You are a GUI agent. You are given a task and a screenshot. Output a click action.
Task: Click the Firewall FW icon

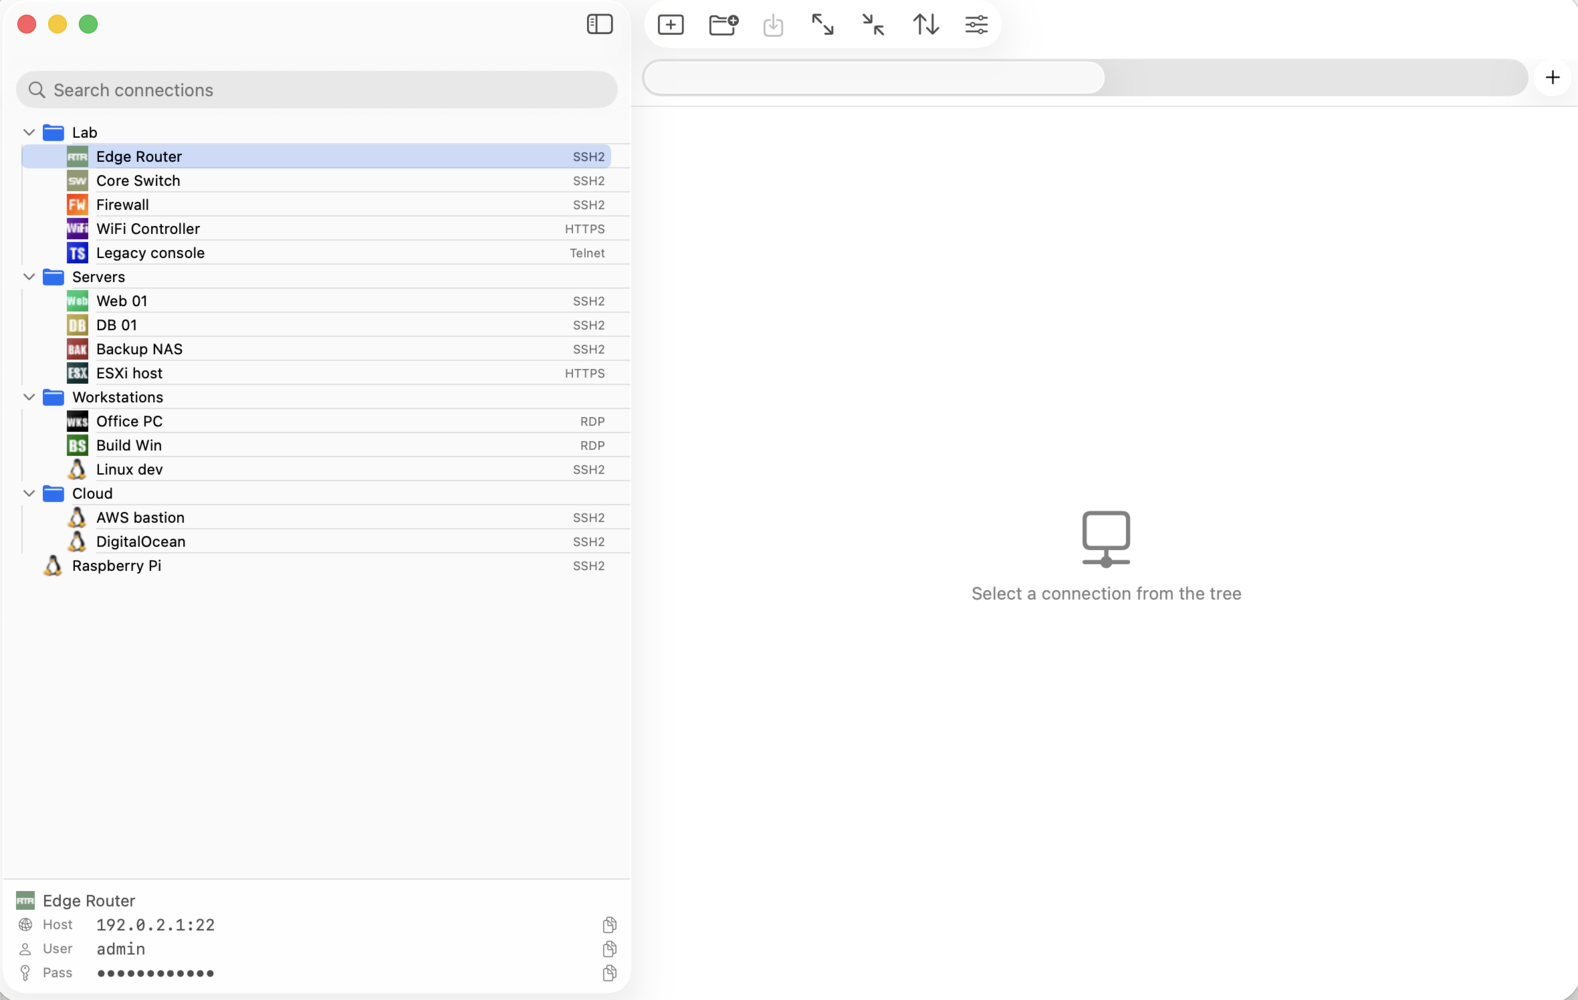pos(77,204)
